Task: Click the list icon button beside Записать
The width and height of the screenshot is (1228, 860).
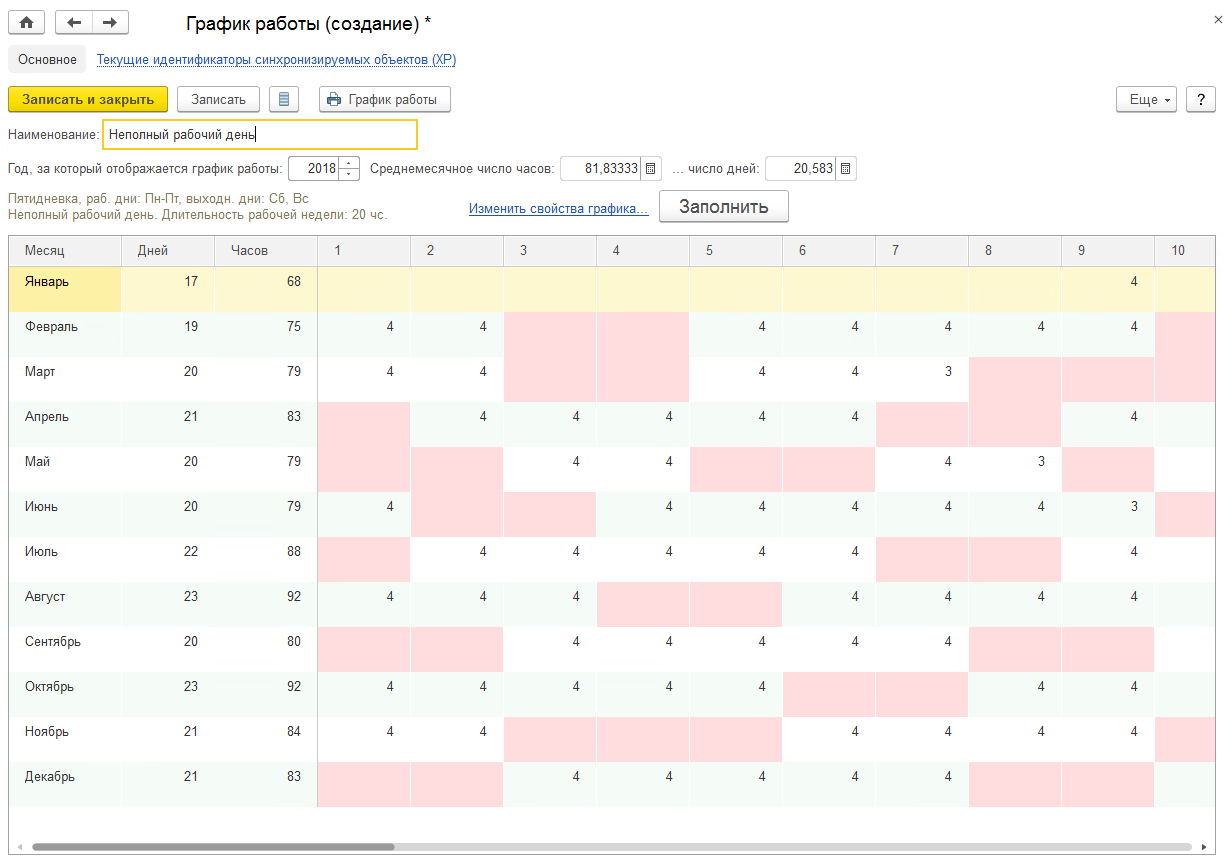Action: pyautogui.click(x=285, y=99)
